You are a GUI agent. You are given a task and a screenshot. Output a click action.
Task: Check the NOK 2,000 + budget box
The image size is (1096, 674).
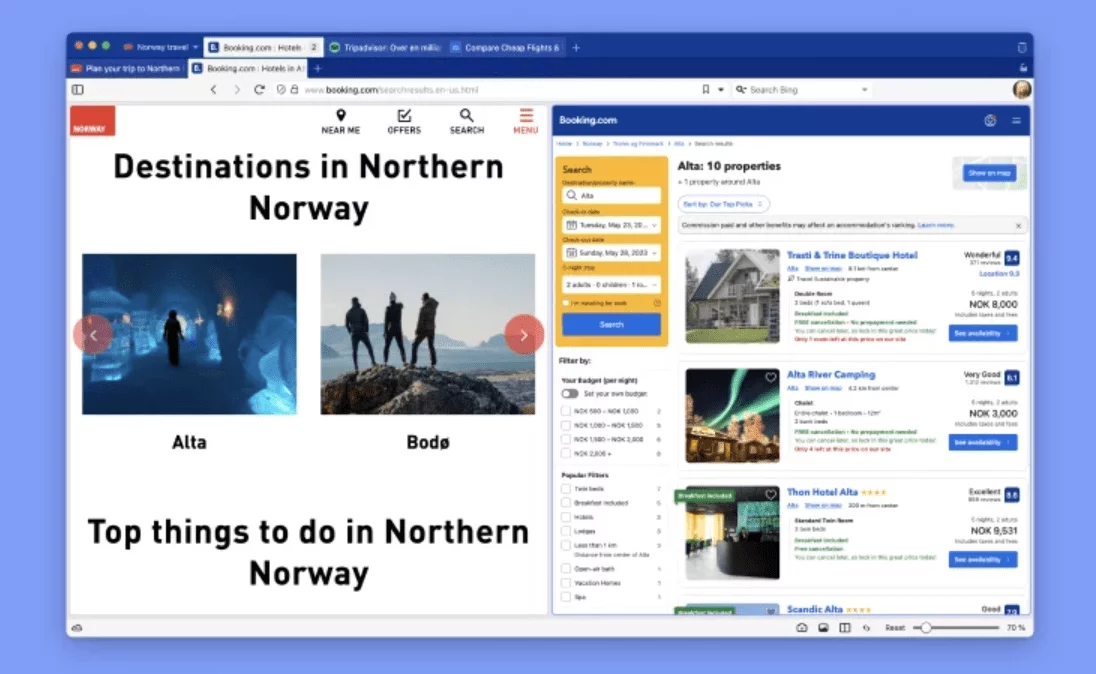point(565,453)
